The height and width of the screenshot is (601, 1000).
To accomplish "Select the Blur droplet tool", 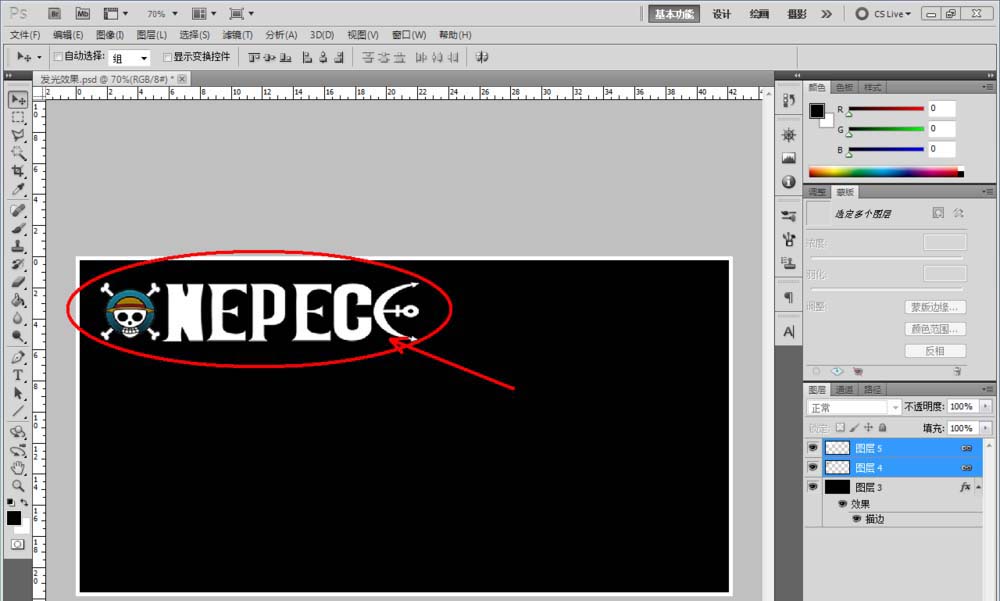I will click(x=18, y=317).
